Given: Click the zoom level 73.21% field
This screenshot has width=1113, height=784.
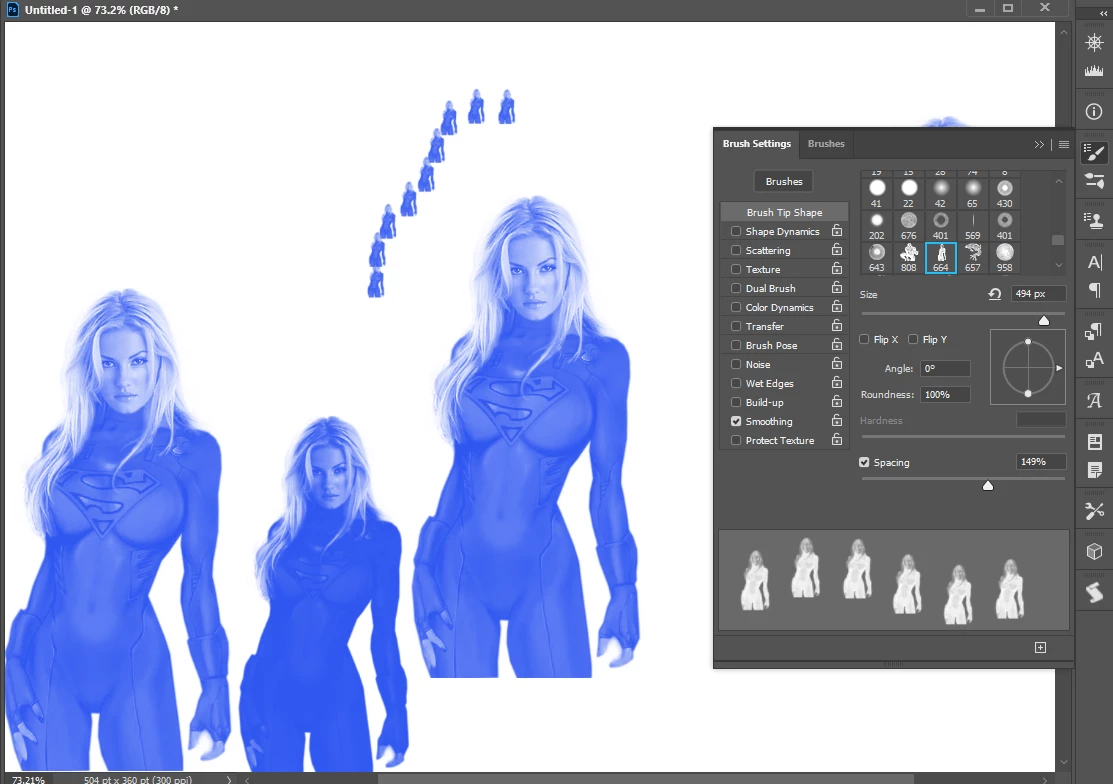Looking at the screenshot, I should 28,779.
